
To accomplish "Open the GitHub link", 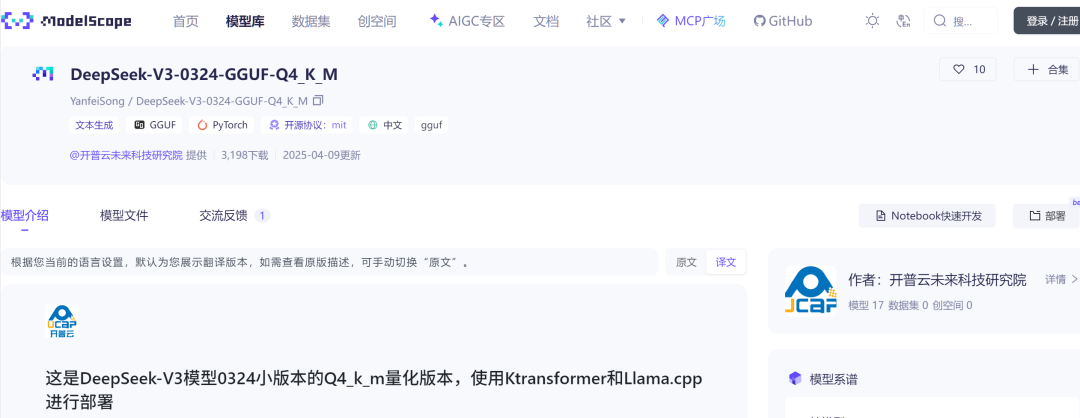I will (x=782, y=21).
